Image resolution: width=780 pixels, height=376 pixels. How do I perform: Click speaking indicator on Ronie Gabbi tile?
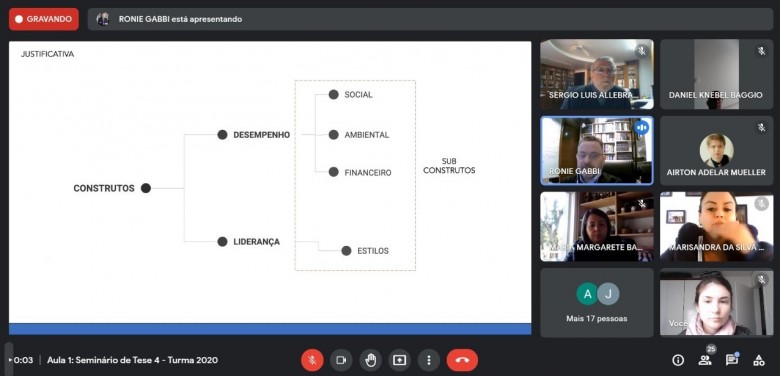pyautogui.click(x=642, y=128)
